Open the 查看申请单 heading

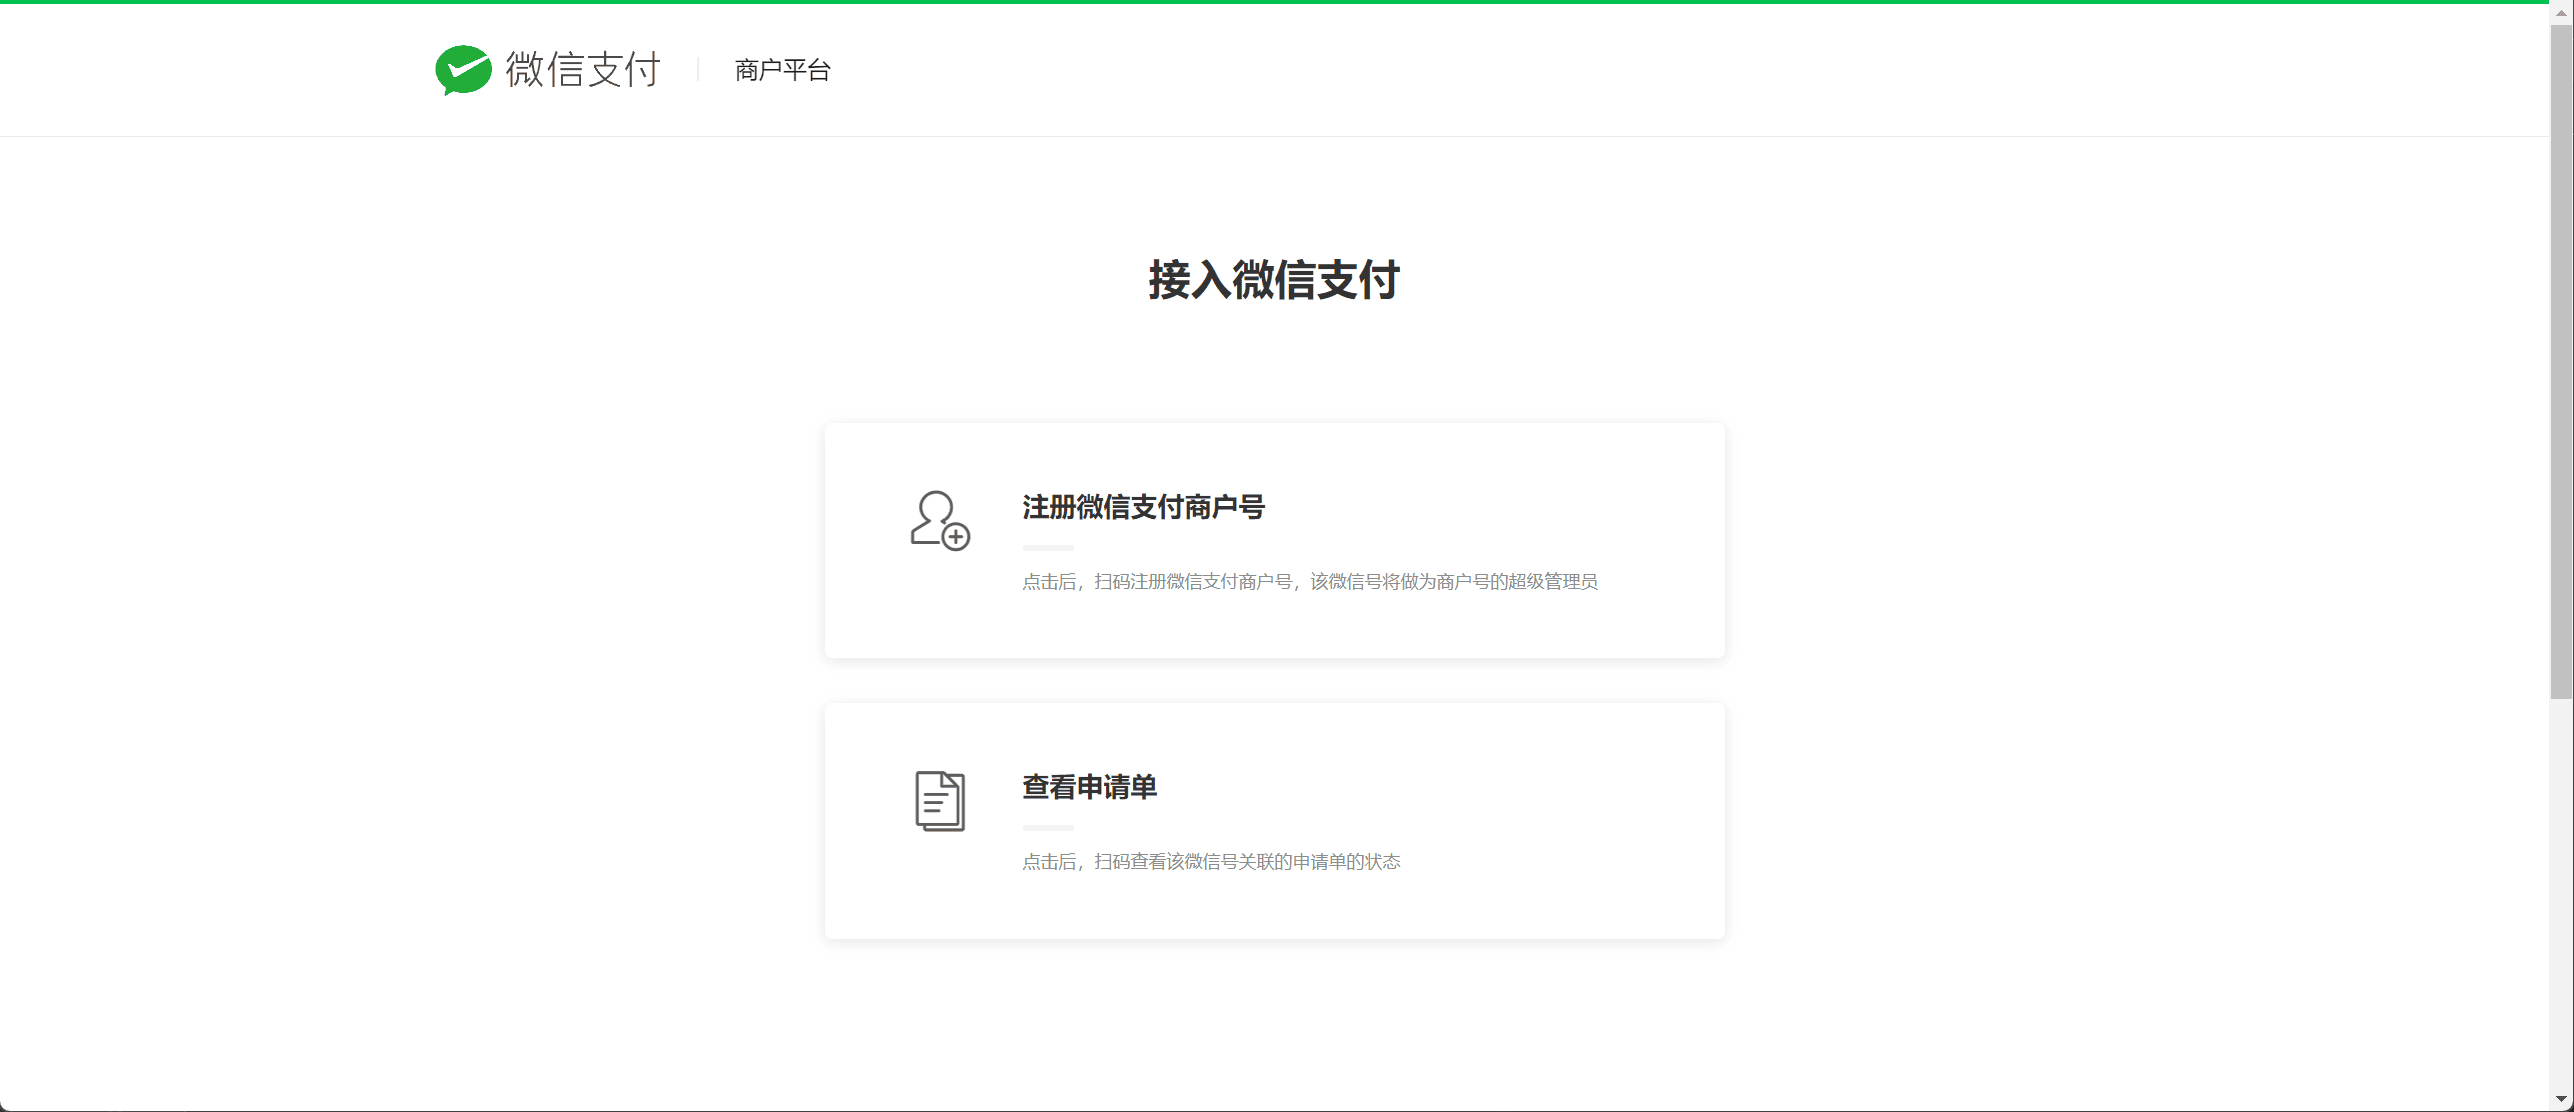(1089, 787)
